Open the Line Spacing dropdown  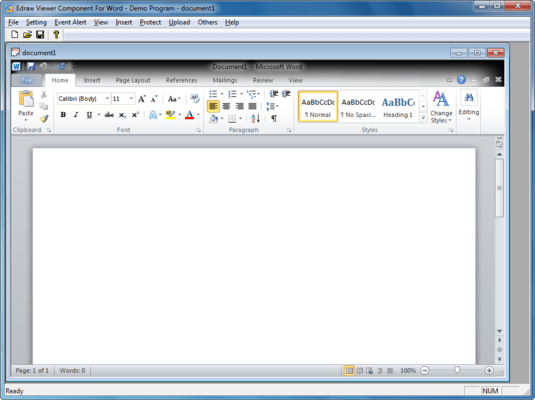[x=272, y=106]
